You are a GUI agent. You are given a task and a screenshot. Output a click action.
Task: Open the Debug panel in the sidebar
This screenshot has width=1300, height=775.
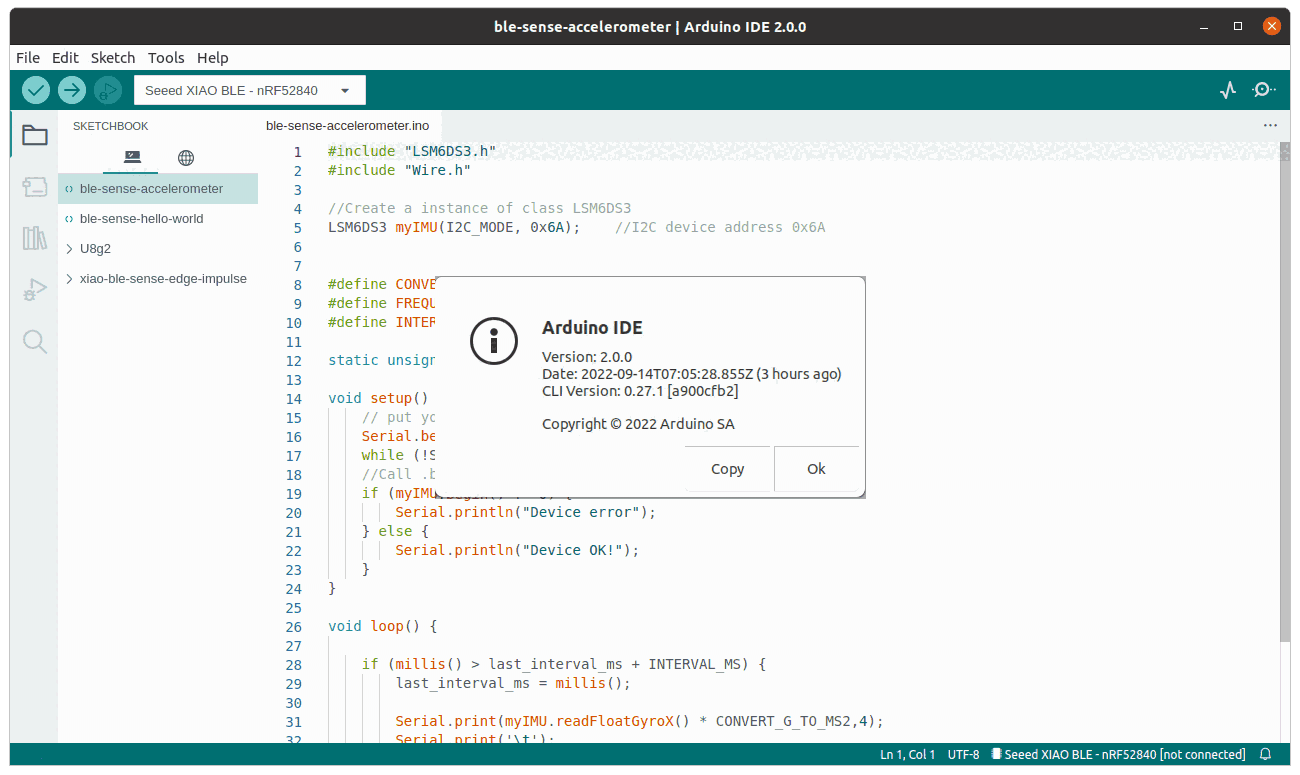point(34,290)
